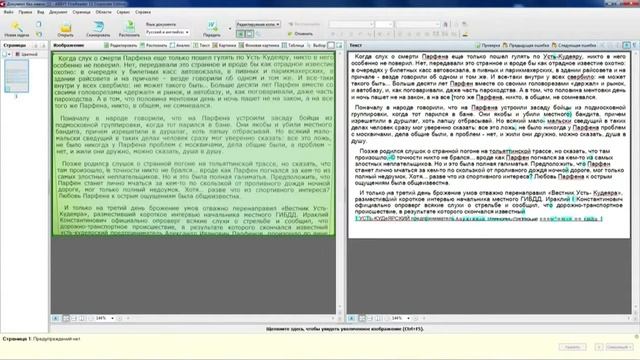
Task: Click Распознать in the image toolbar
Action: [153, 45]
